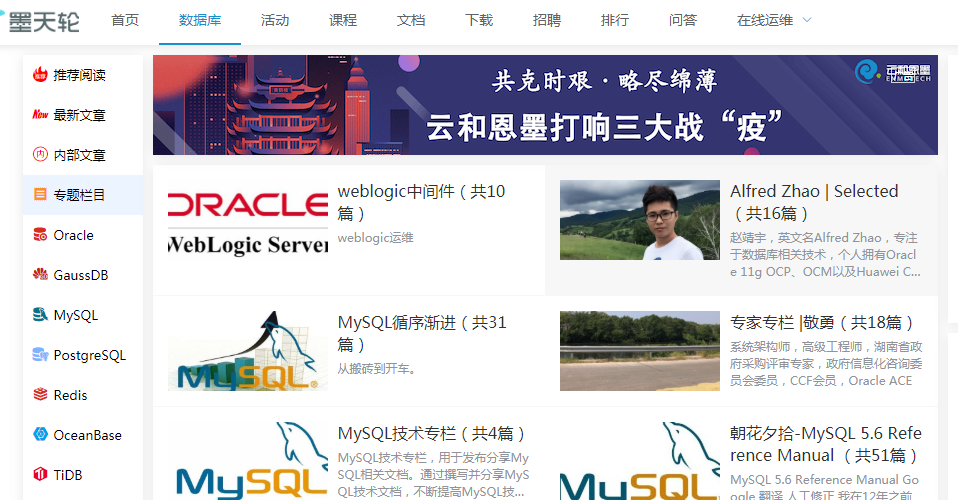Open the Oracle WebLogic Server thumbnail
The width and height of the screenshot is (958, 500).
248,220
